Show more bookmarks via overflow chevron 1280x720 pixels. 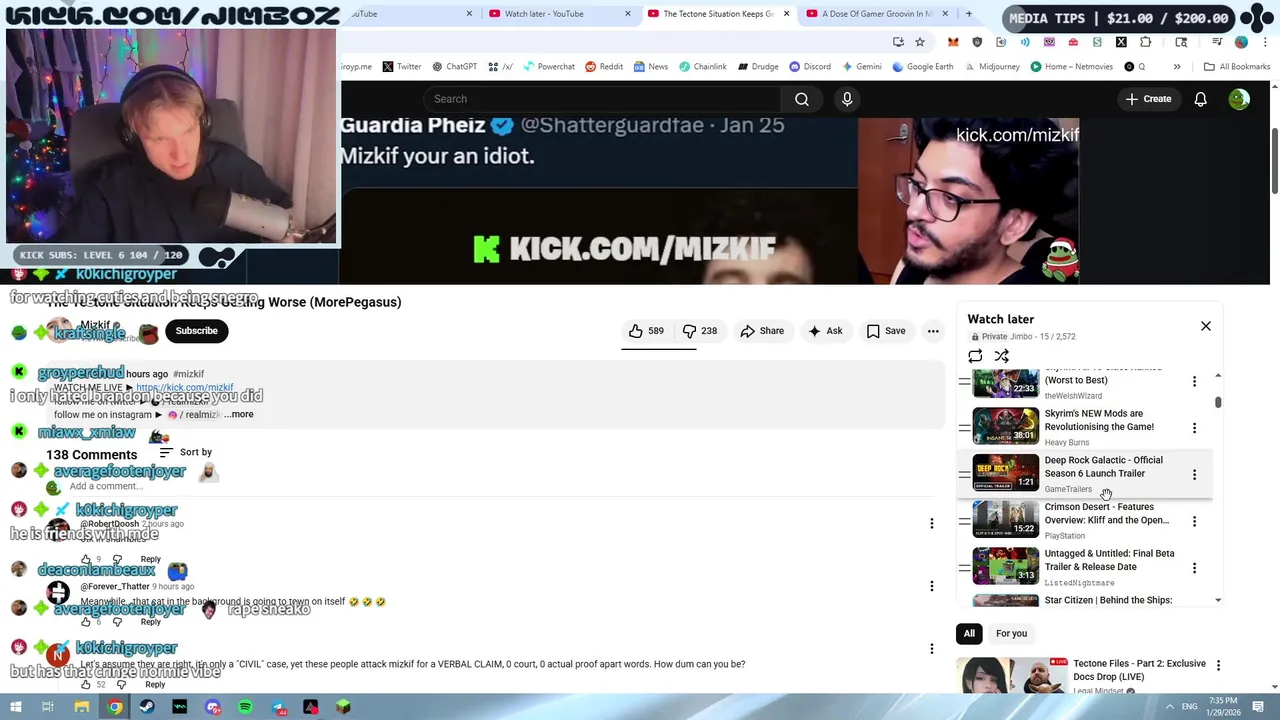[1177, 67]
